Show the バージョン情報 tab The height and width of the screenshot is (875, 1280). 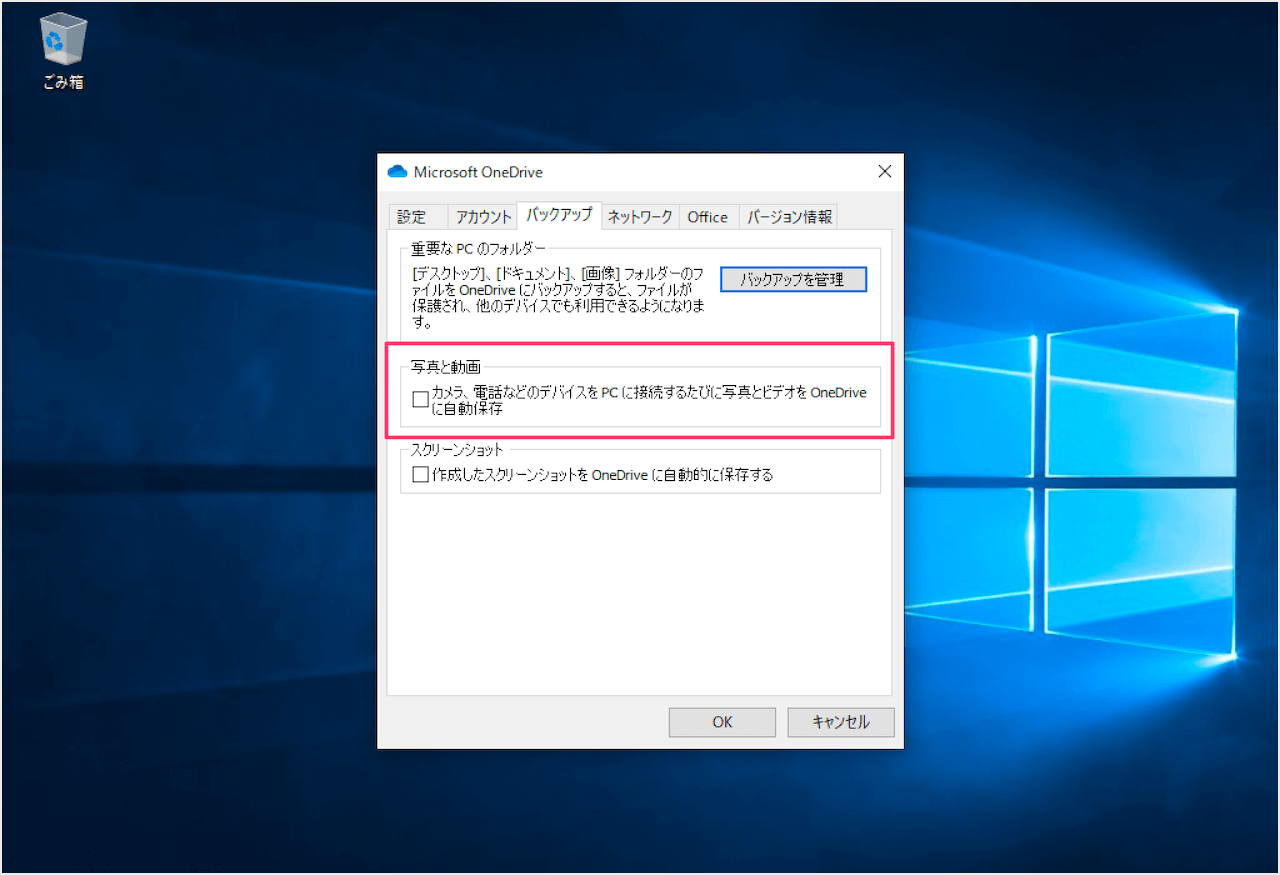coord(789,217)
